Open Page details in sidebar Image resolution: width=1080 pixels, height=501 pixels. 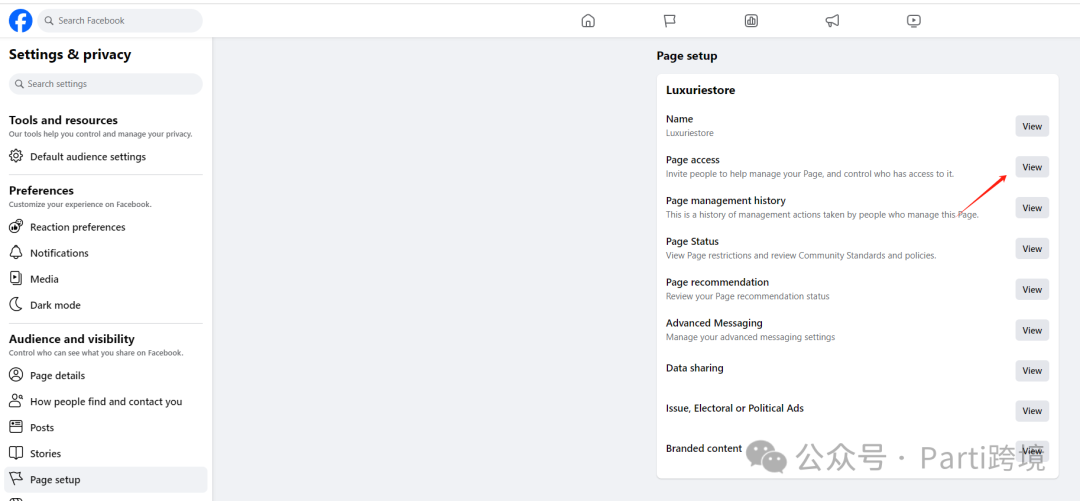(57, 376)
